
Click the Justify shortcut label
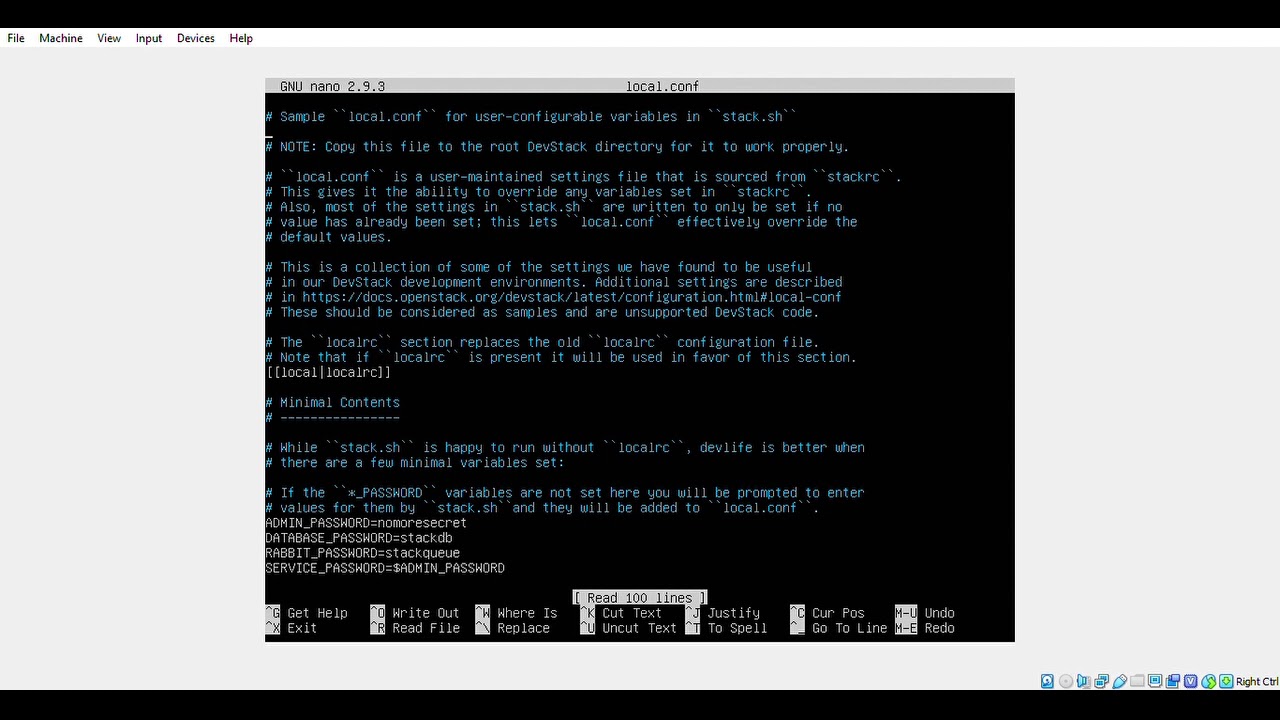[734, 613]
